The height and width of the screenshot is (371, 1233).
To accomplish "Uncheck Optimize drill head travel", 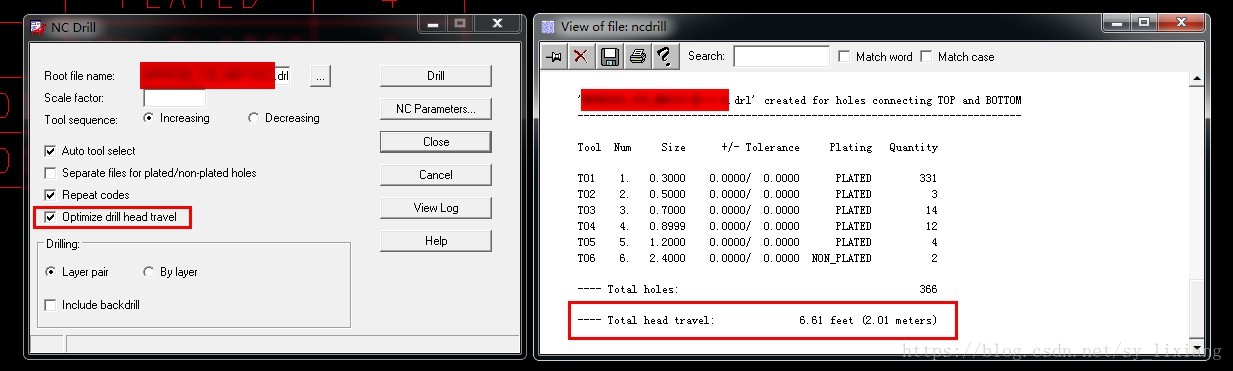I will (51, 217).
